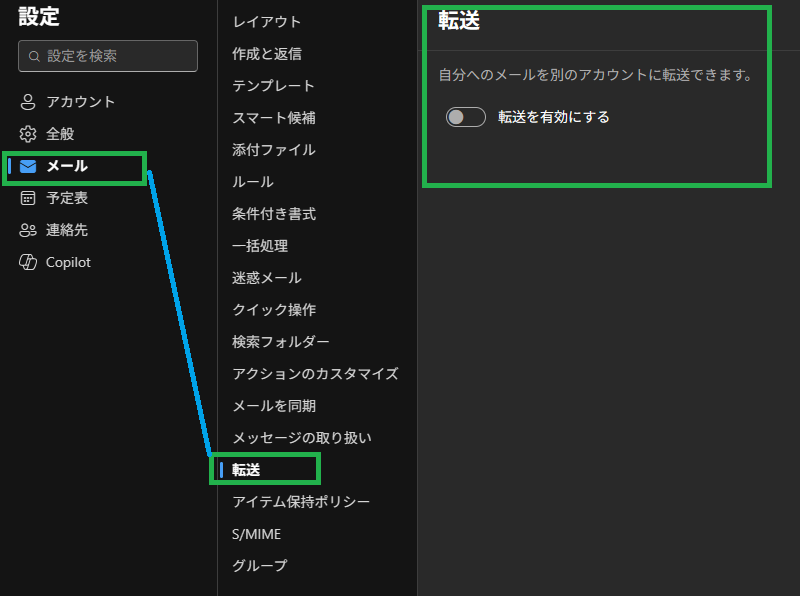Click the Copilot logo icon
Viewport: 800px width, 596px height.
coord(28,262)
